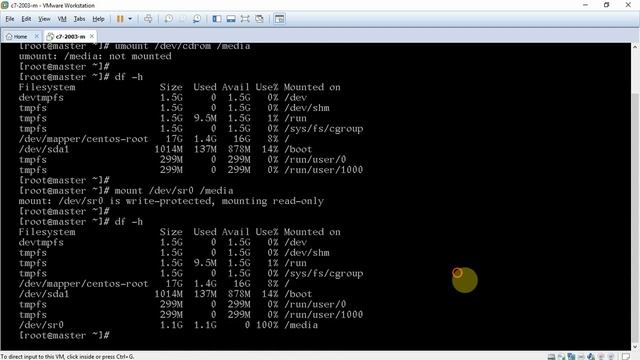Restore down the VMware Workstation window
The width and height of the screenshot is (640, 360).
(607, 5)
